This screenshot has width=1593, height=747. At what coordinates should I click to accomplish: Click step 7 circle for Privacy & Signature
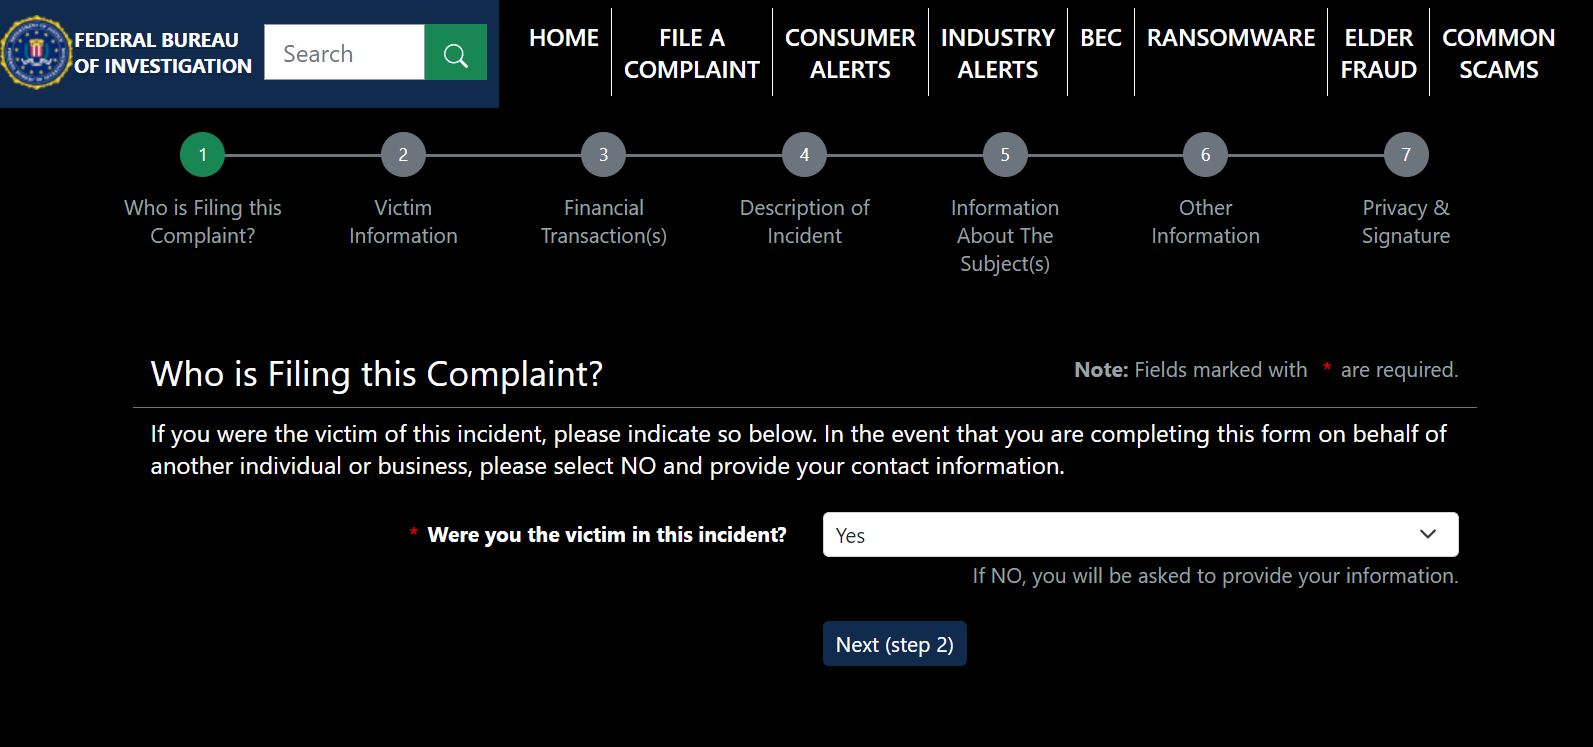tap(1406, 154)
